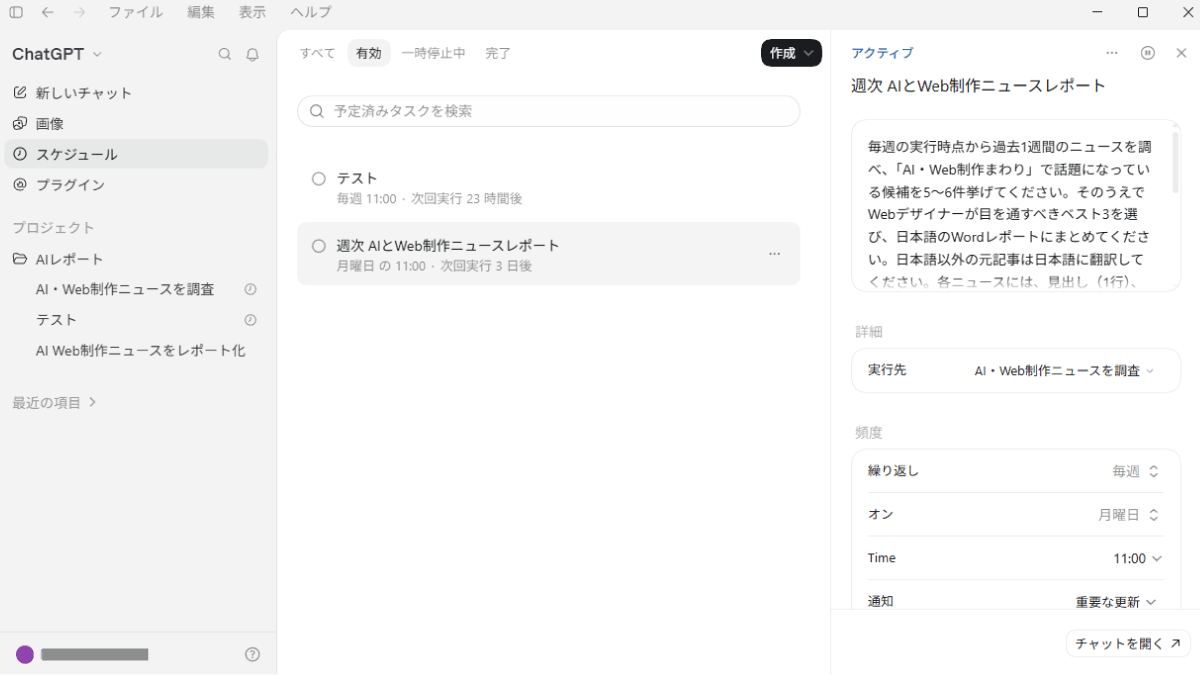Click the 予定済みタスクを検索 search field
1200x675 pixels.
(548, 111)
